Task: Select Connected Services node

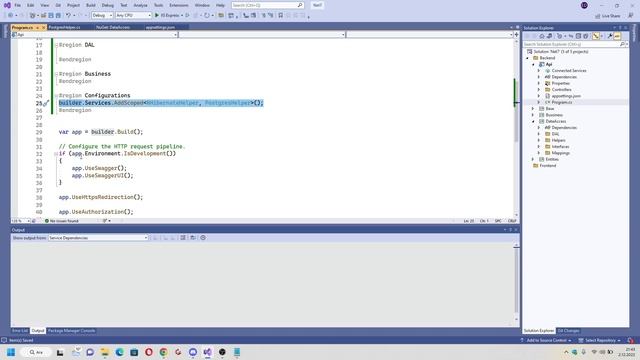Action: [569, 71]
